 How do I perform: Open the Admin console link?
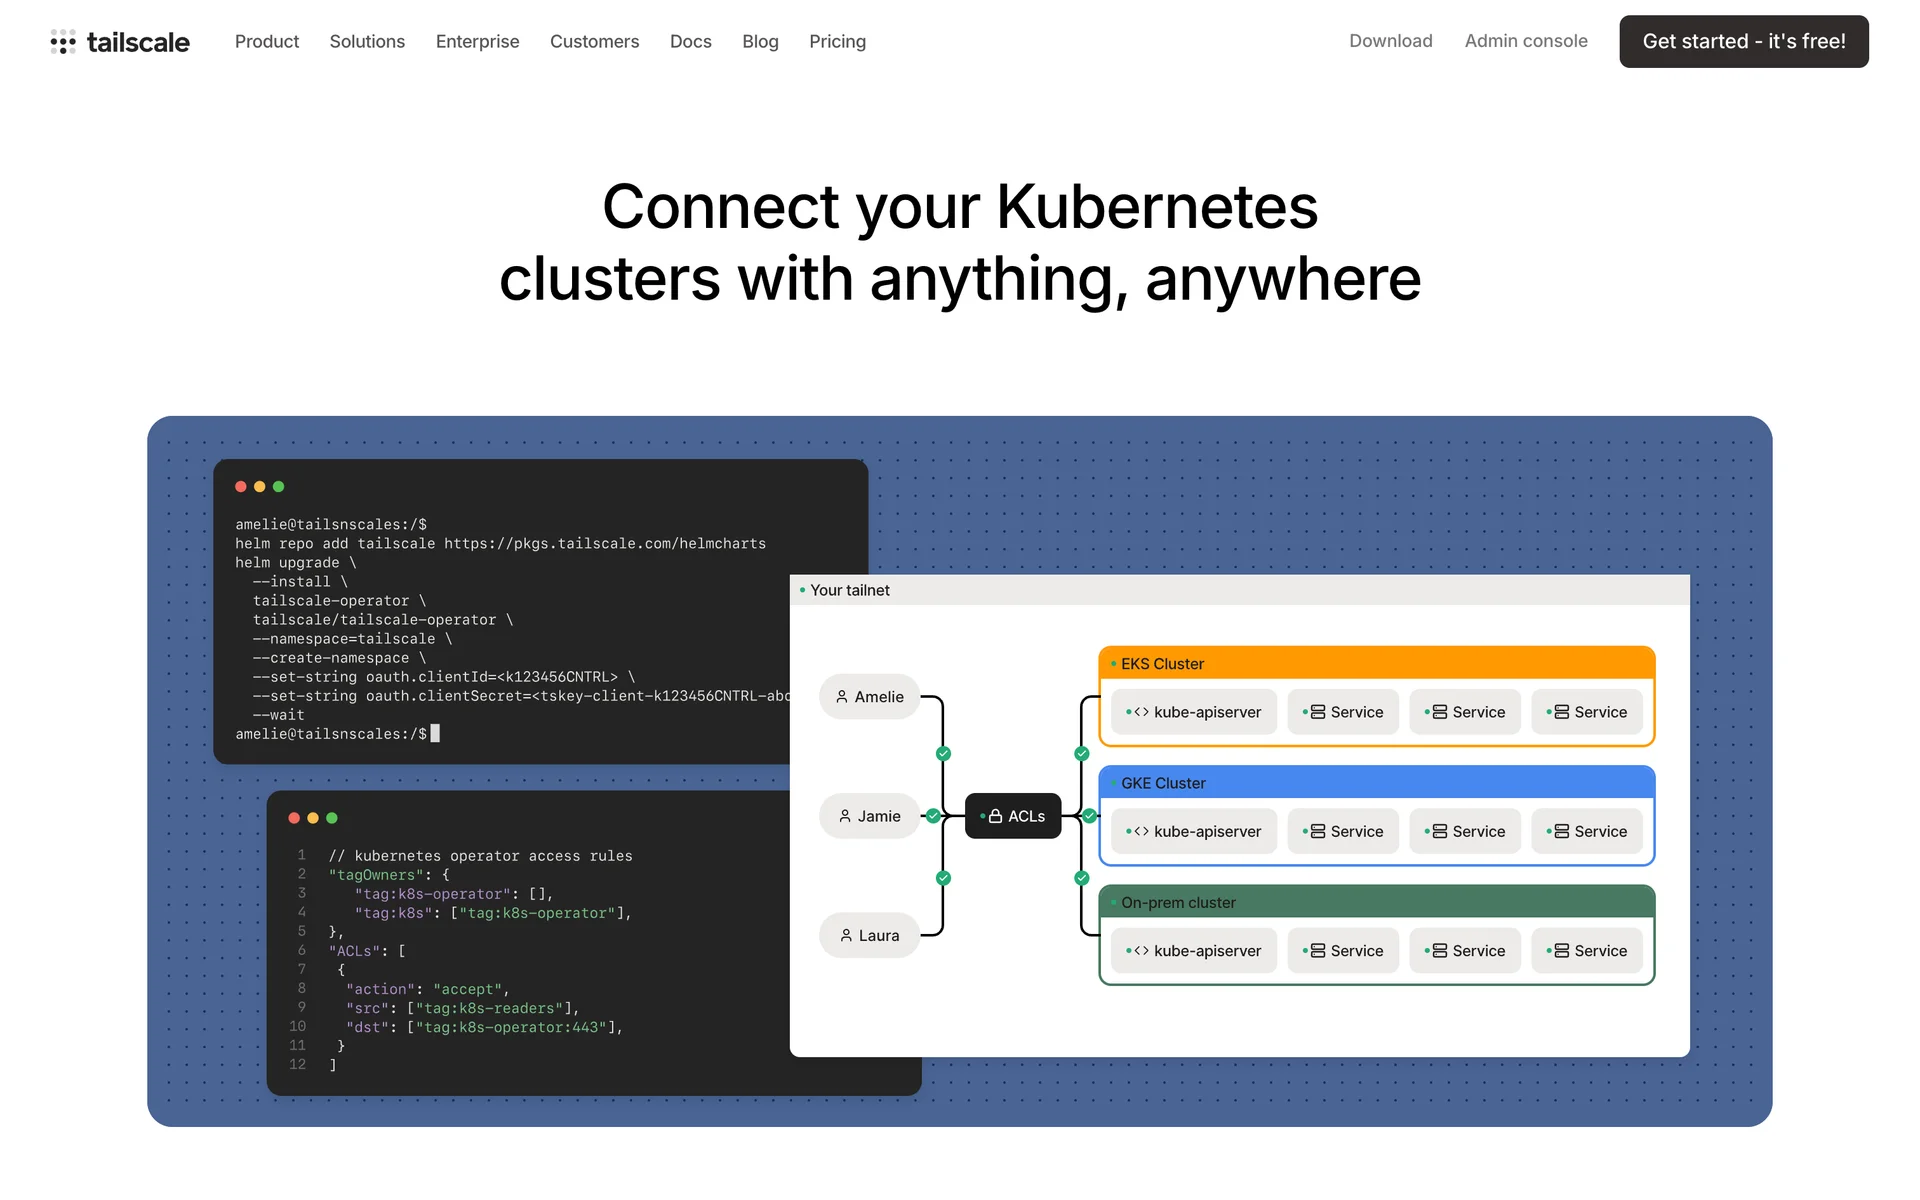point(1525,41)
